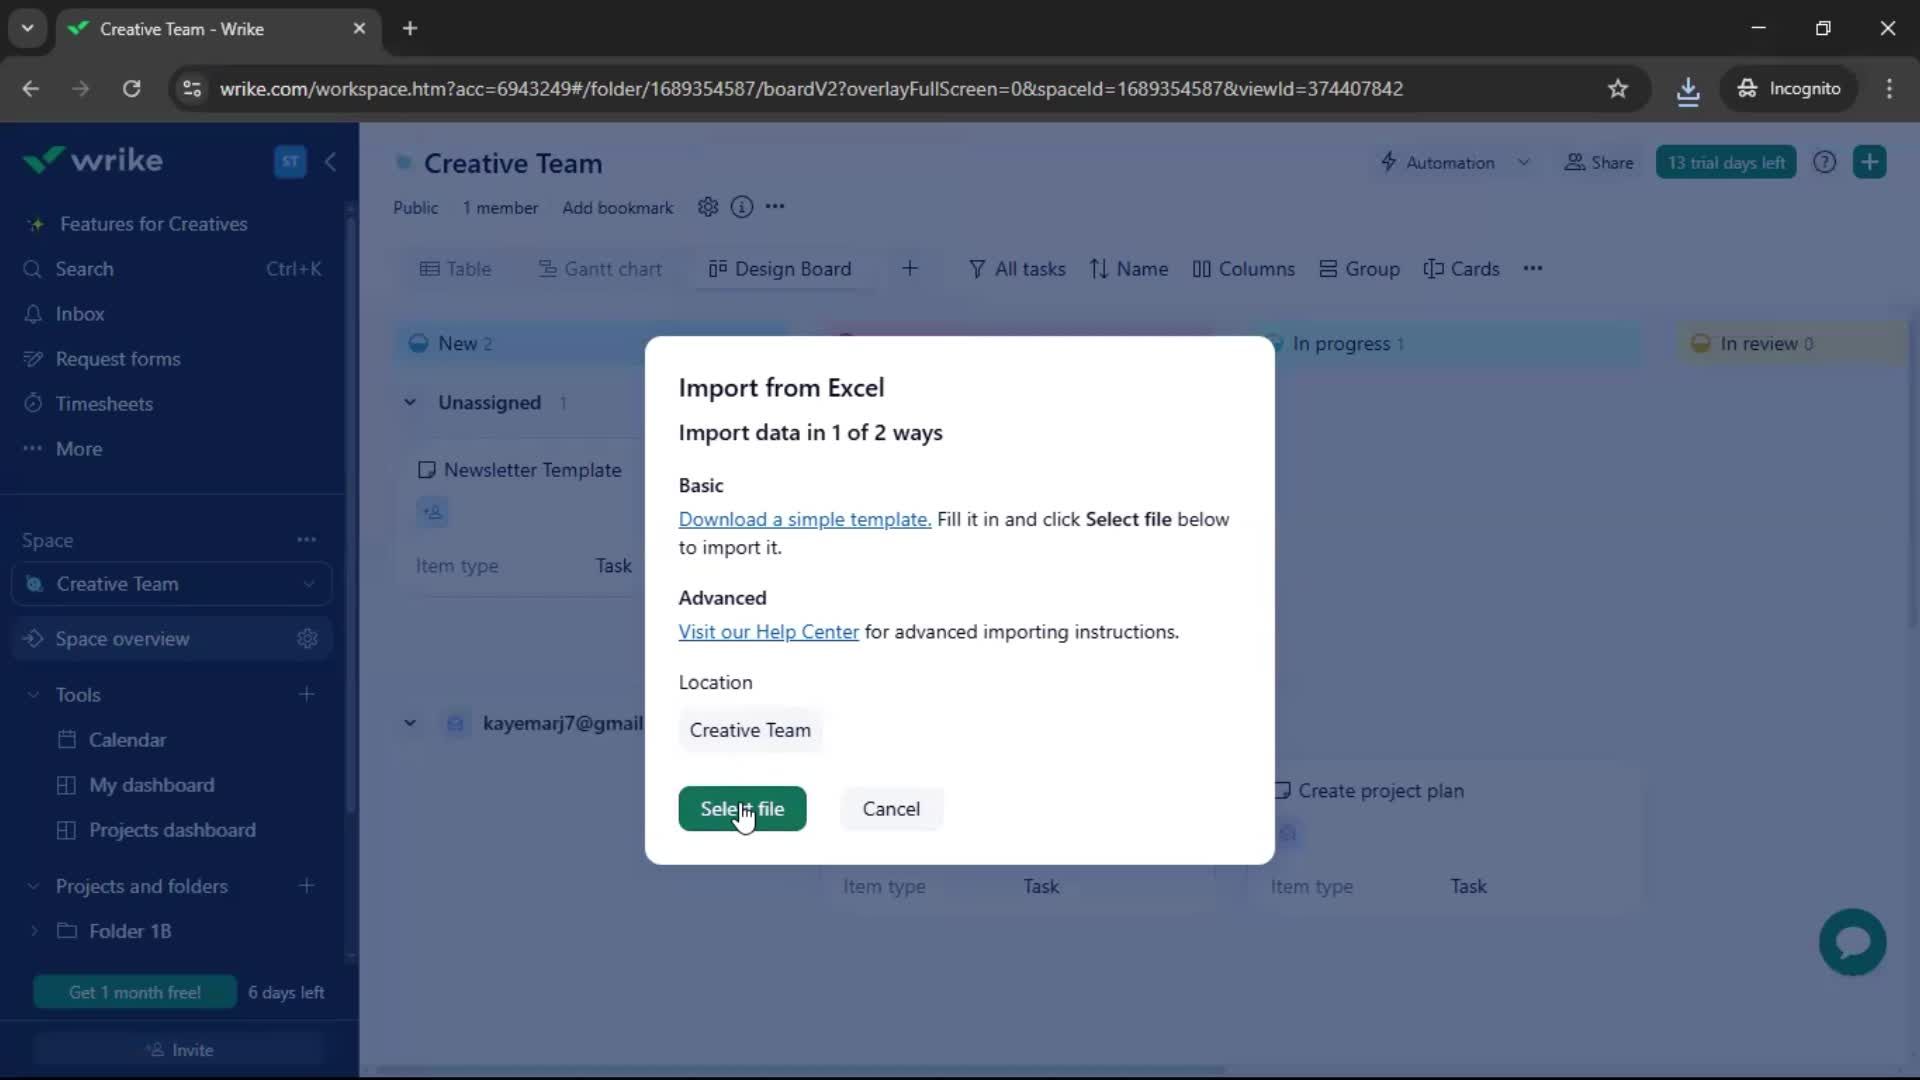Collapse the kayemarj7@gmail group
This screenshot has height=1080, width=1920.
click(410, 723)
